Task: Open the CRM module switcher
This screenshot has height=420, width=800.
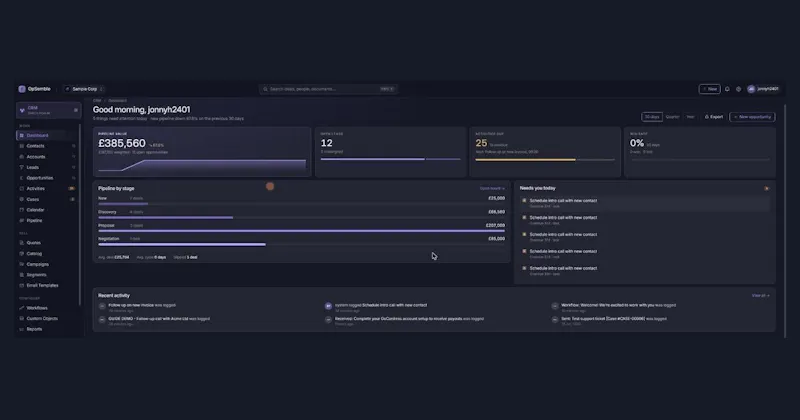Action: (x=48, y=110)
